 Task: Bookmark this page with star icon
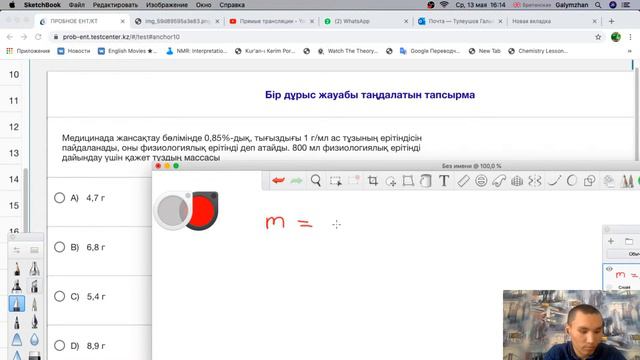pos(598,37)
